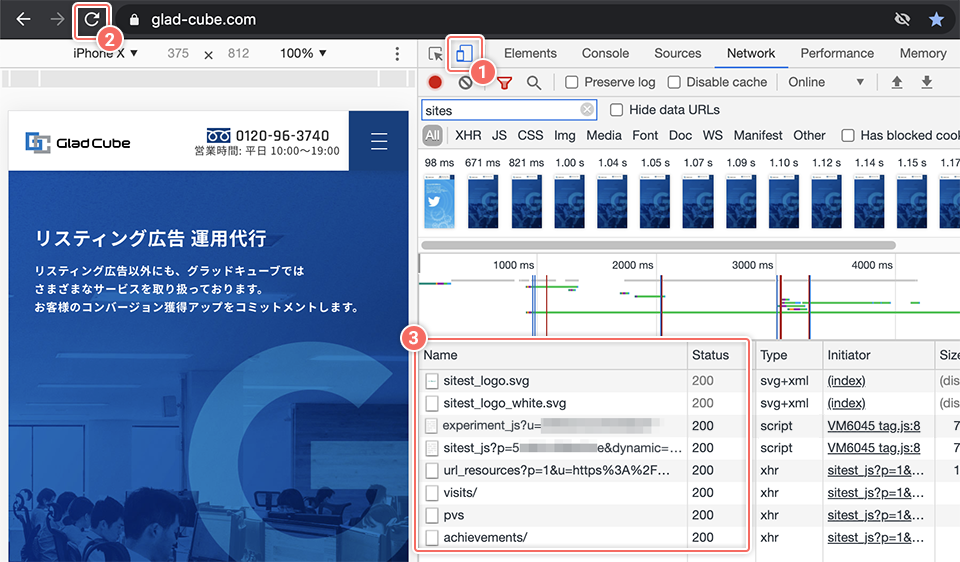This screenshot has height=562, width=960.
Task: Filter requests by Media
Action: pyautogui.click(x=604, y=135)
